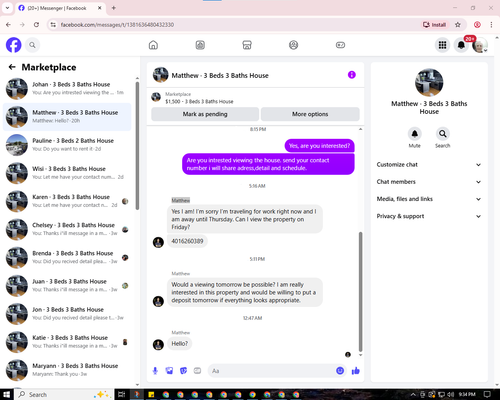The height and width of the screenshot is (400, 500).
Task: Attach a photo or file
Action: (x=169, y=371)
